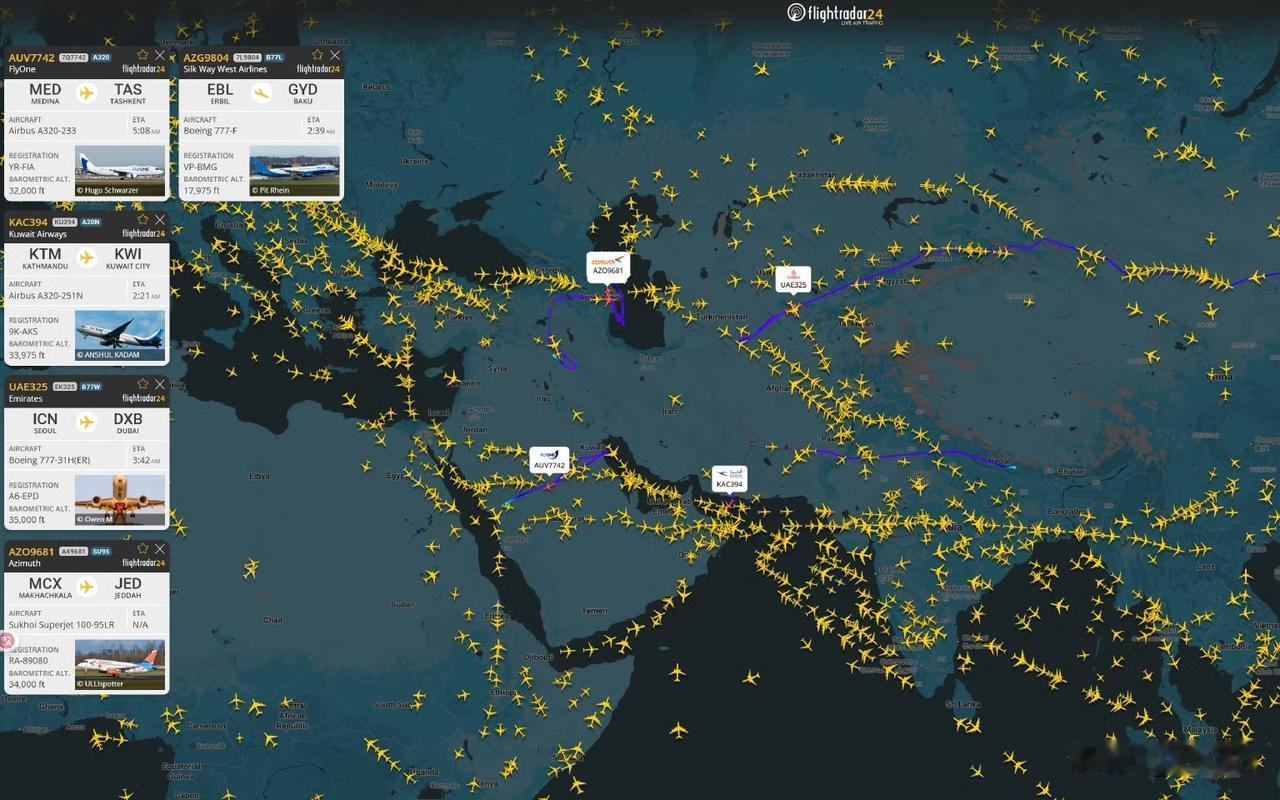The height and width of the screenshot is (800, 1280).
Task: Open the Silk Way West 777-F photo
Action: tap(295, 171)
